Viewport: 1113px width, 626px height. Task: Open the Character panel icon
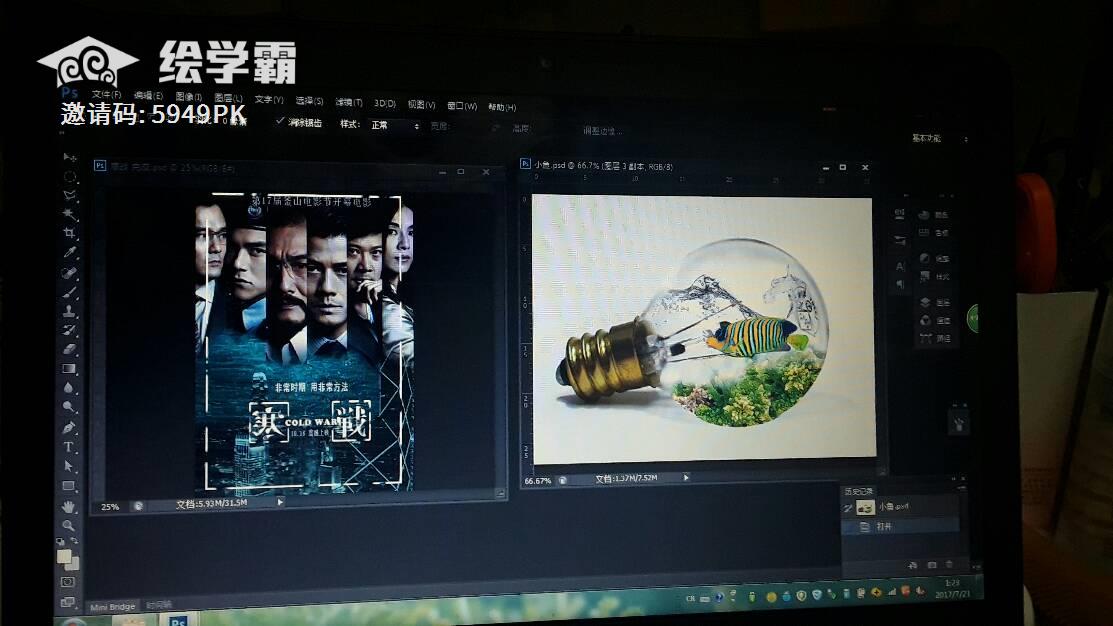[900, 266]
